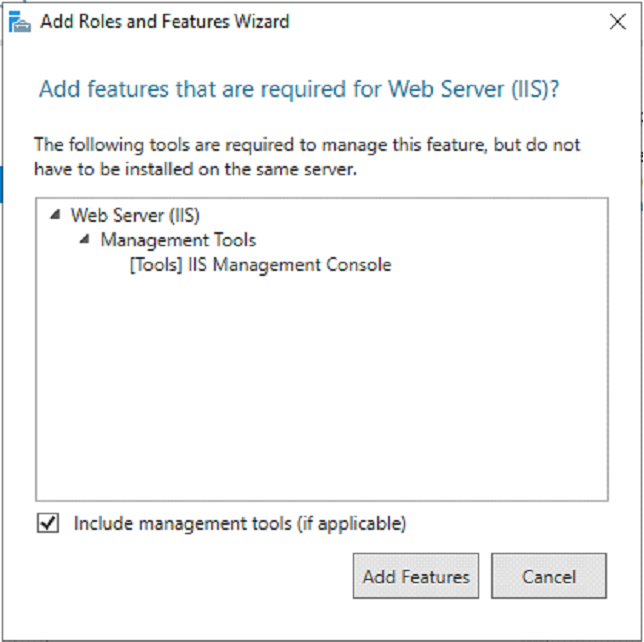644x642 pixels.
Task: Click empty space inside the features list box
Action: pos(320,400)
